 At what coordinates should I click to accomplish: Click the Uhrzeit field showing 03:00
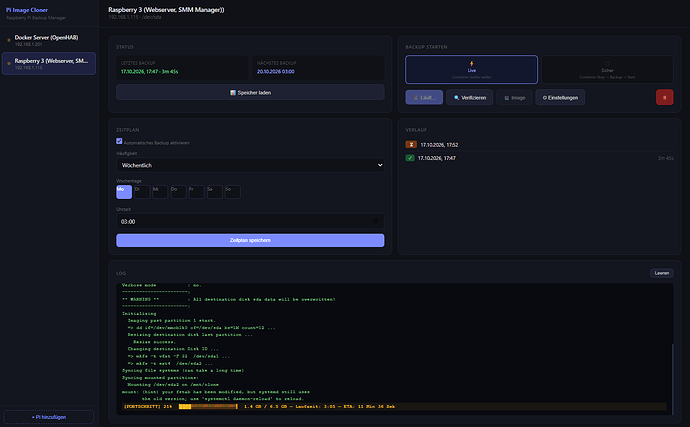tap(250, 221)
